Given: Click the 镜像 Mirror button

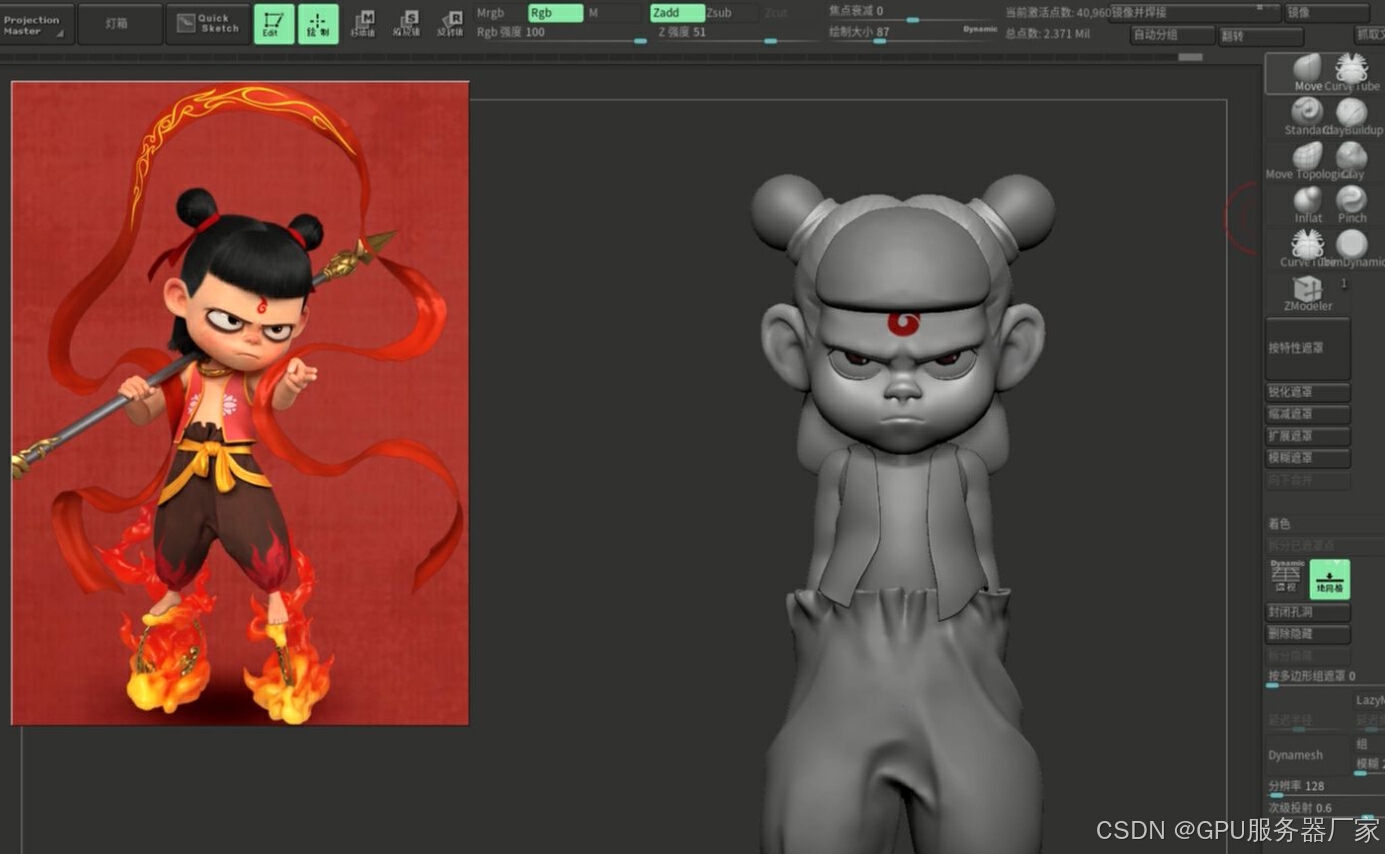Looking at the screenshot, I should click(1327, 13).
